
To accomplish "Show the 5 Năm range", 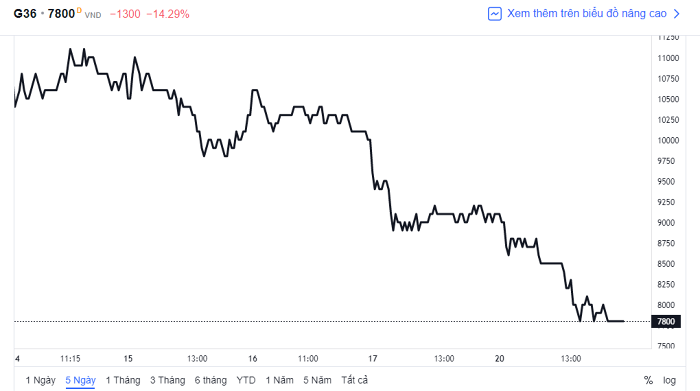I will click(x=317, y=380).
